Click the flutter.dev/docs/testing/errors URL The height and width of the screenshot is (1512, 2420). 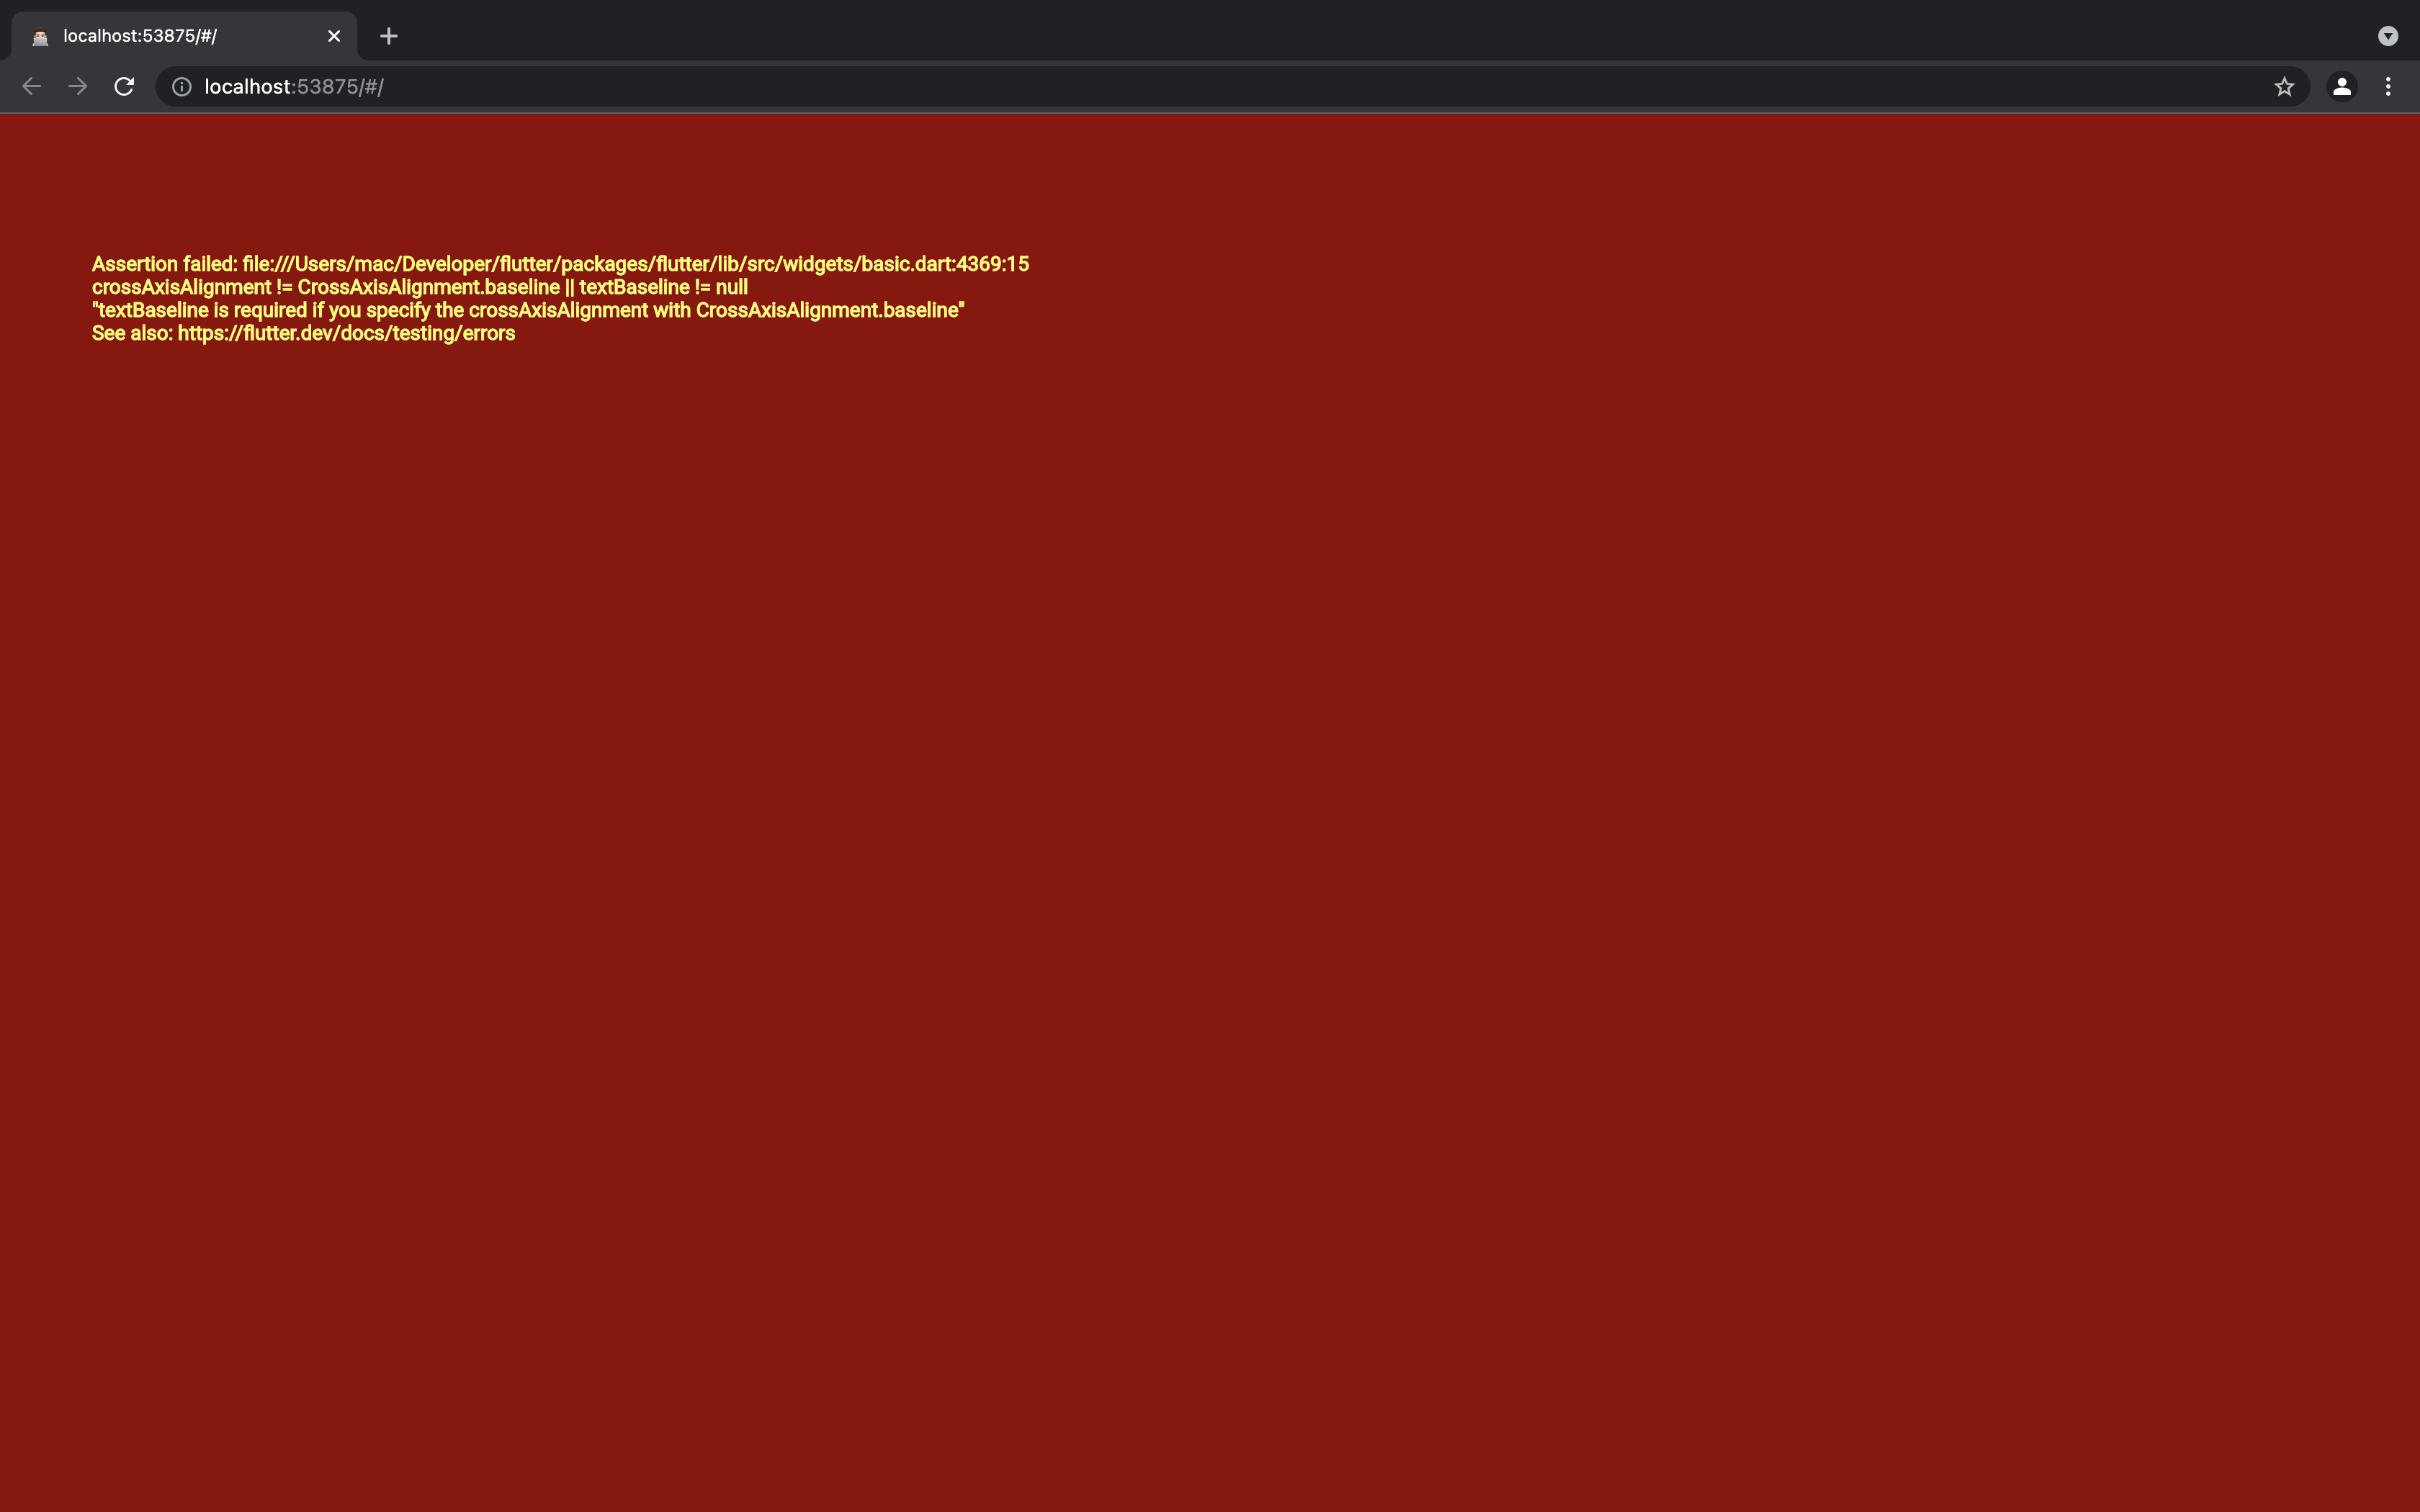coord(346,333)
